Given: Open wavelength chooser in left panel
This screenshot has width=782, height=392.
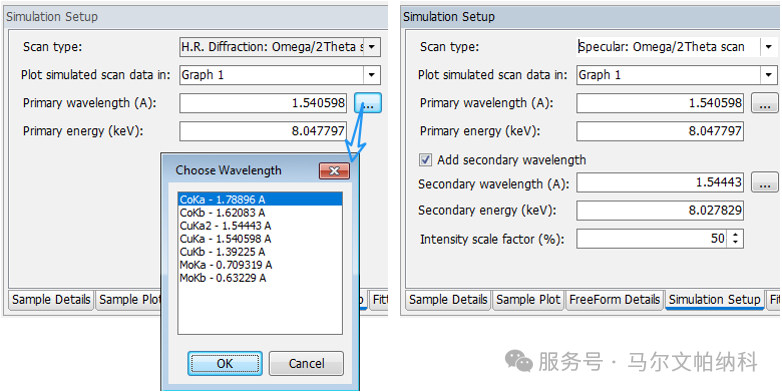Looking at the screenshot, I should (x=368, y=103).
